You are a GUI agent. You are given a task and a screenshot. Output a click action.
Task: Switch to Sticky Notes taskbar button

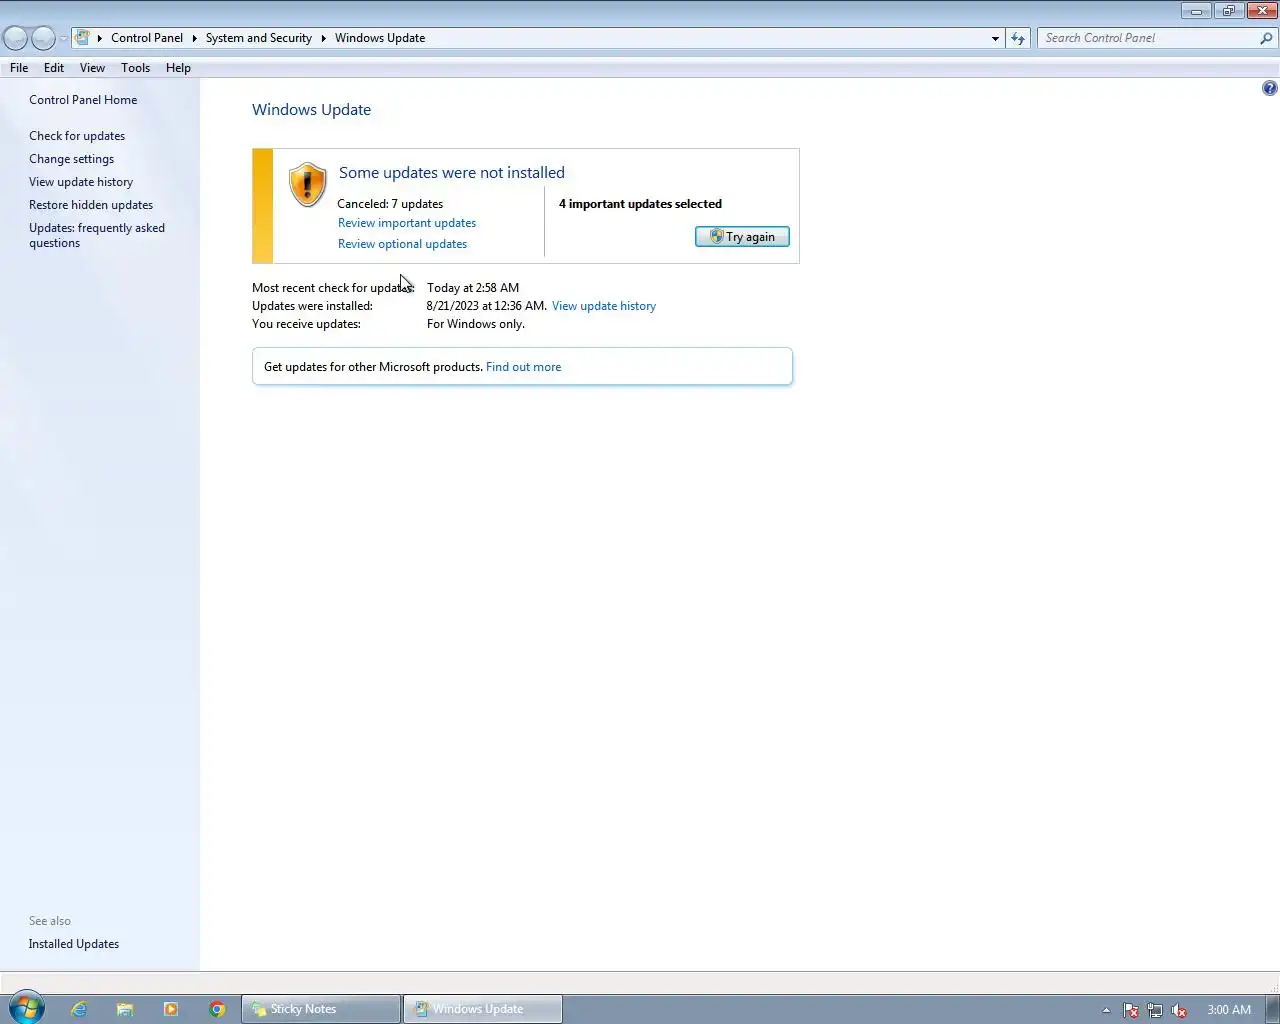coord(320,1009)
